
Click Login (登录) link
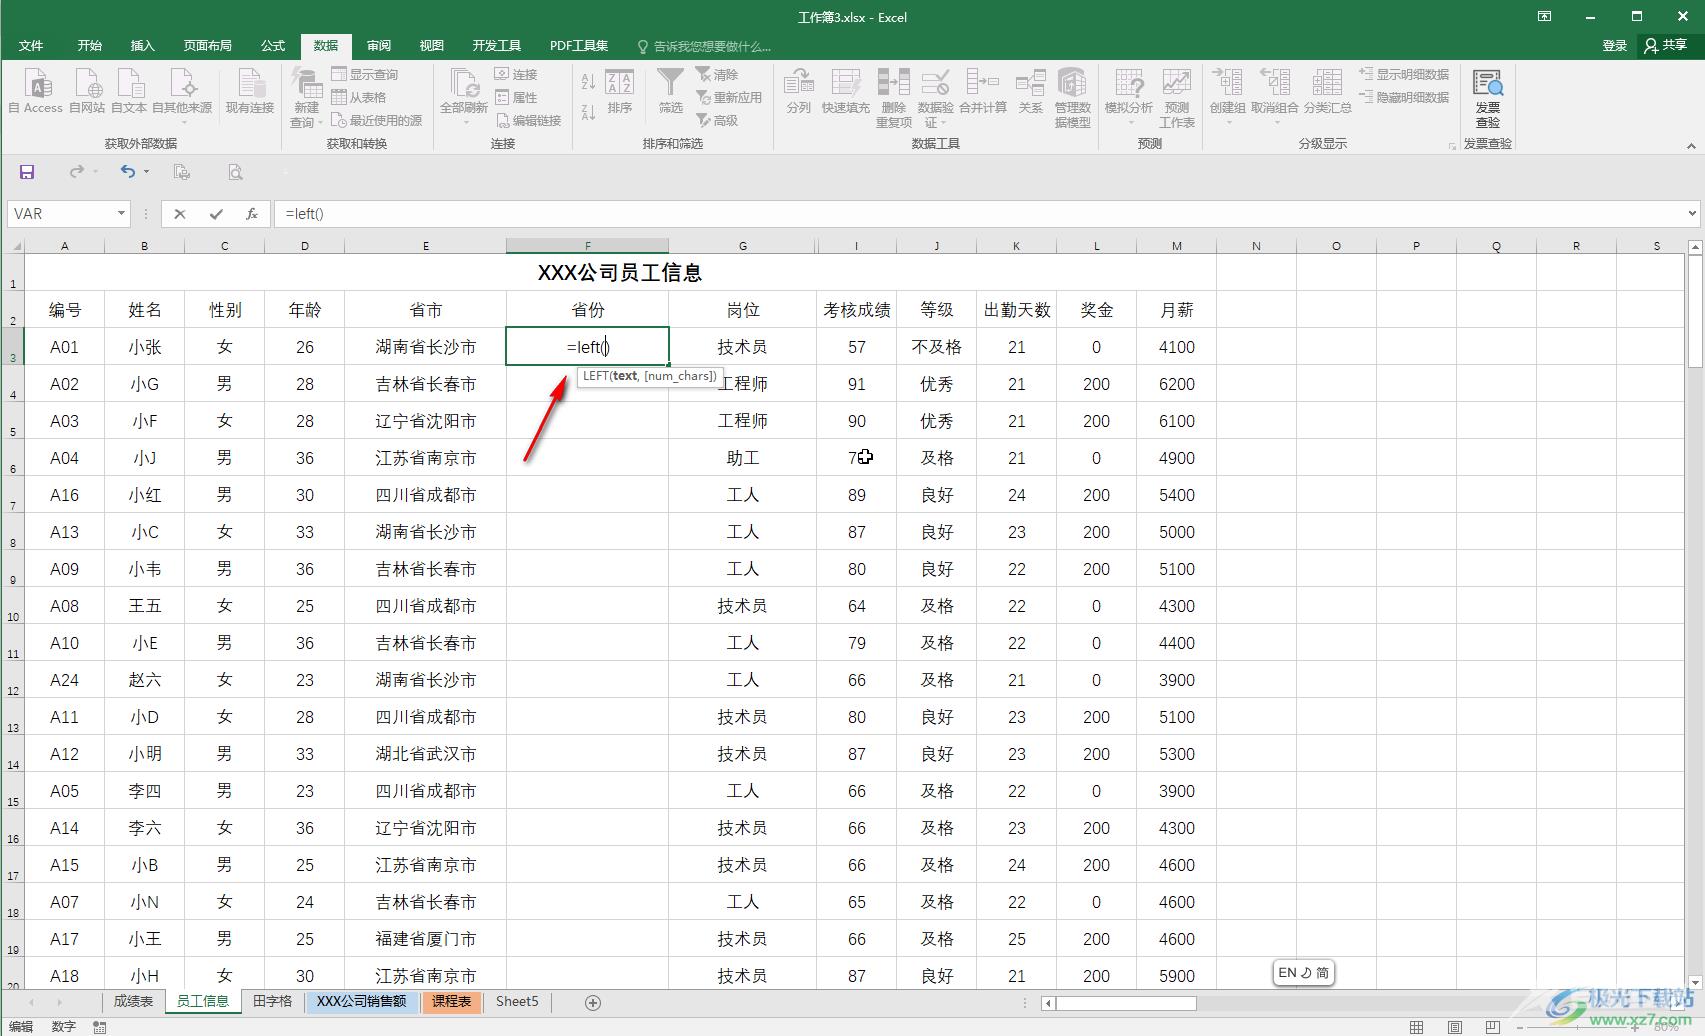(x=1614, y=46)
